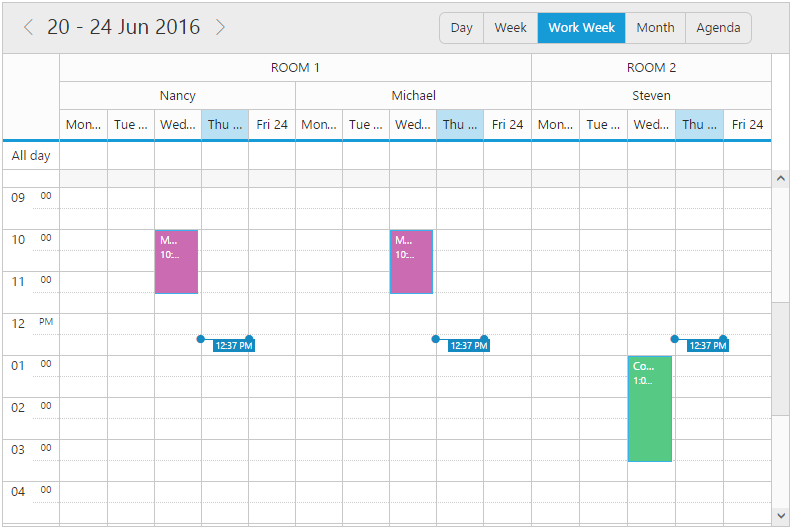Click the vertical scrollbar thumb
The height and width of the screenshot is (530, 793).
(780, 357)
